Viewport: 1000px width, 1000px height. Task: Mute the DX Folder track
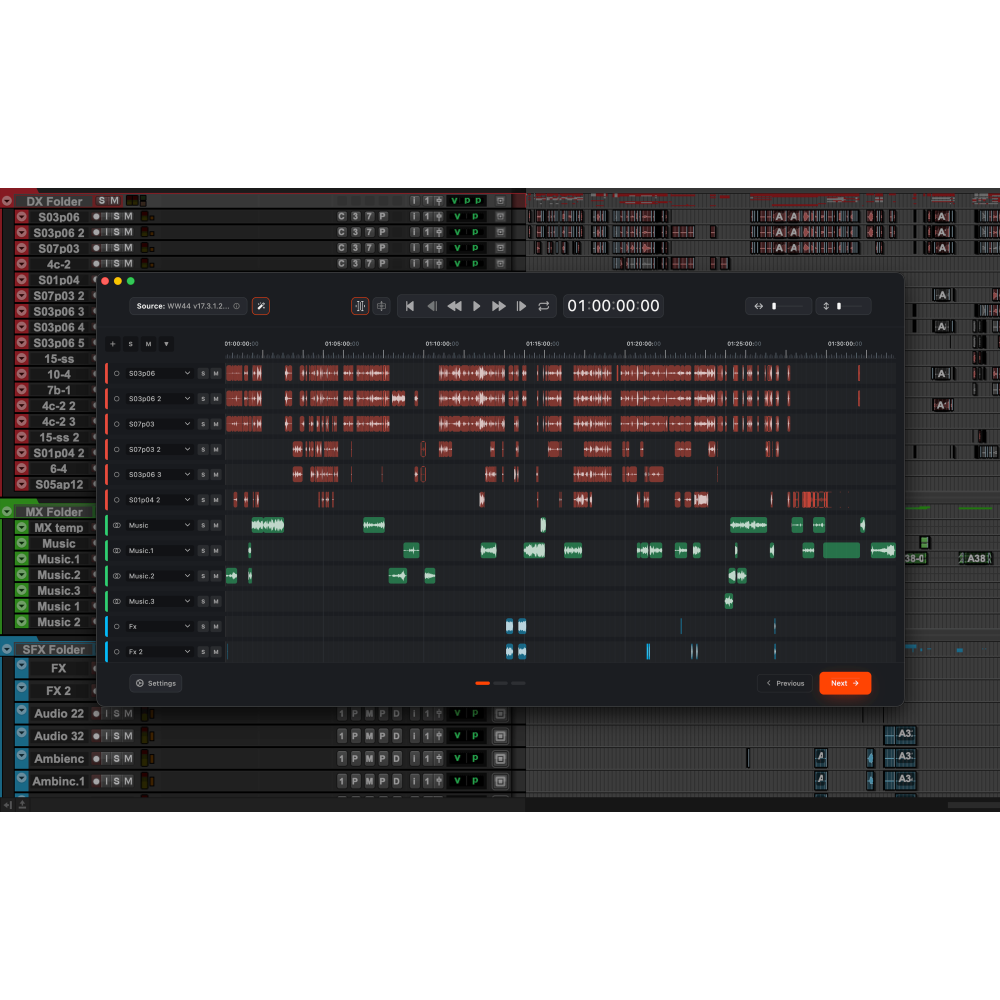pos(115,201)
